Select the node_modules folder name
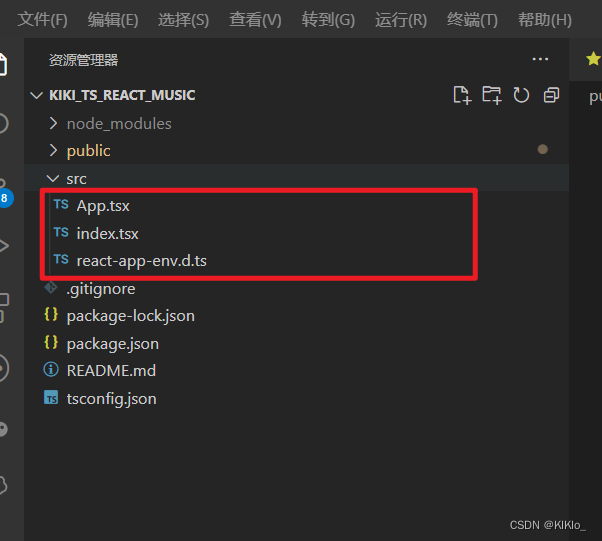602x541 pixels. pos(119,124)
